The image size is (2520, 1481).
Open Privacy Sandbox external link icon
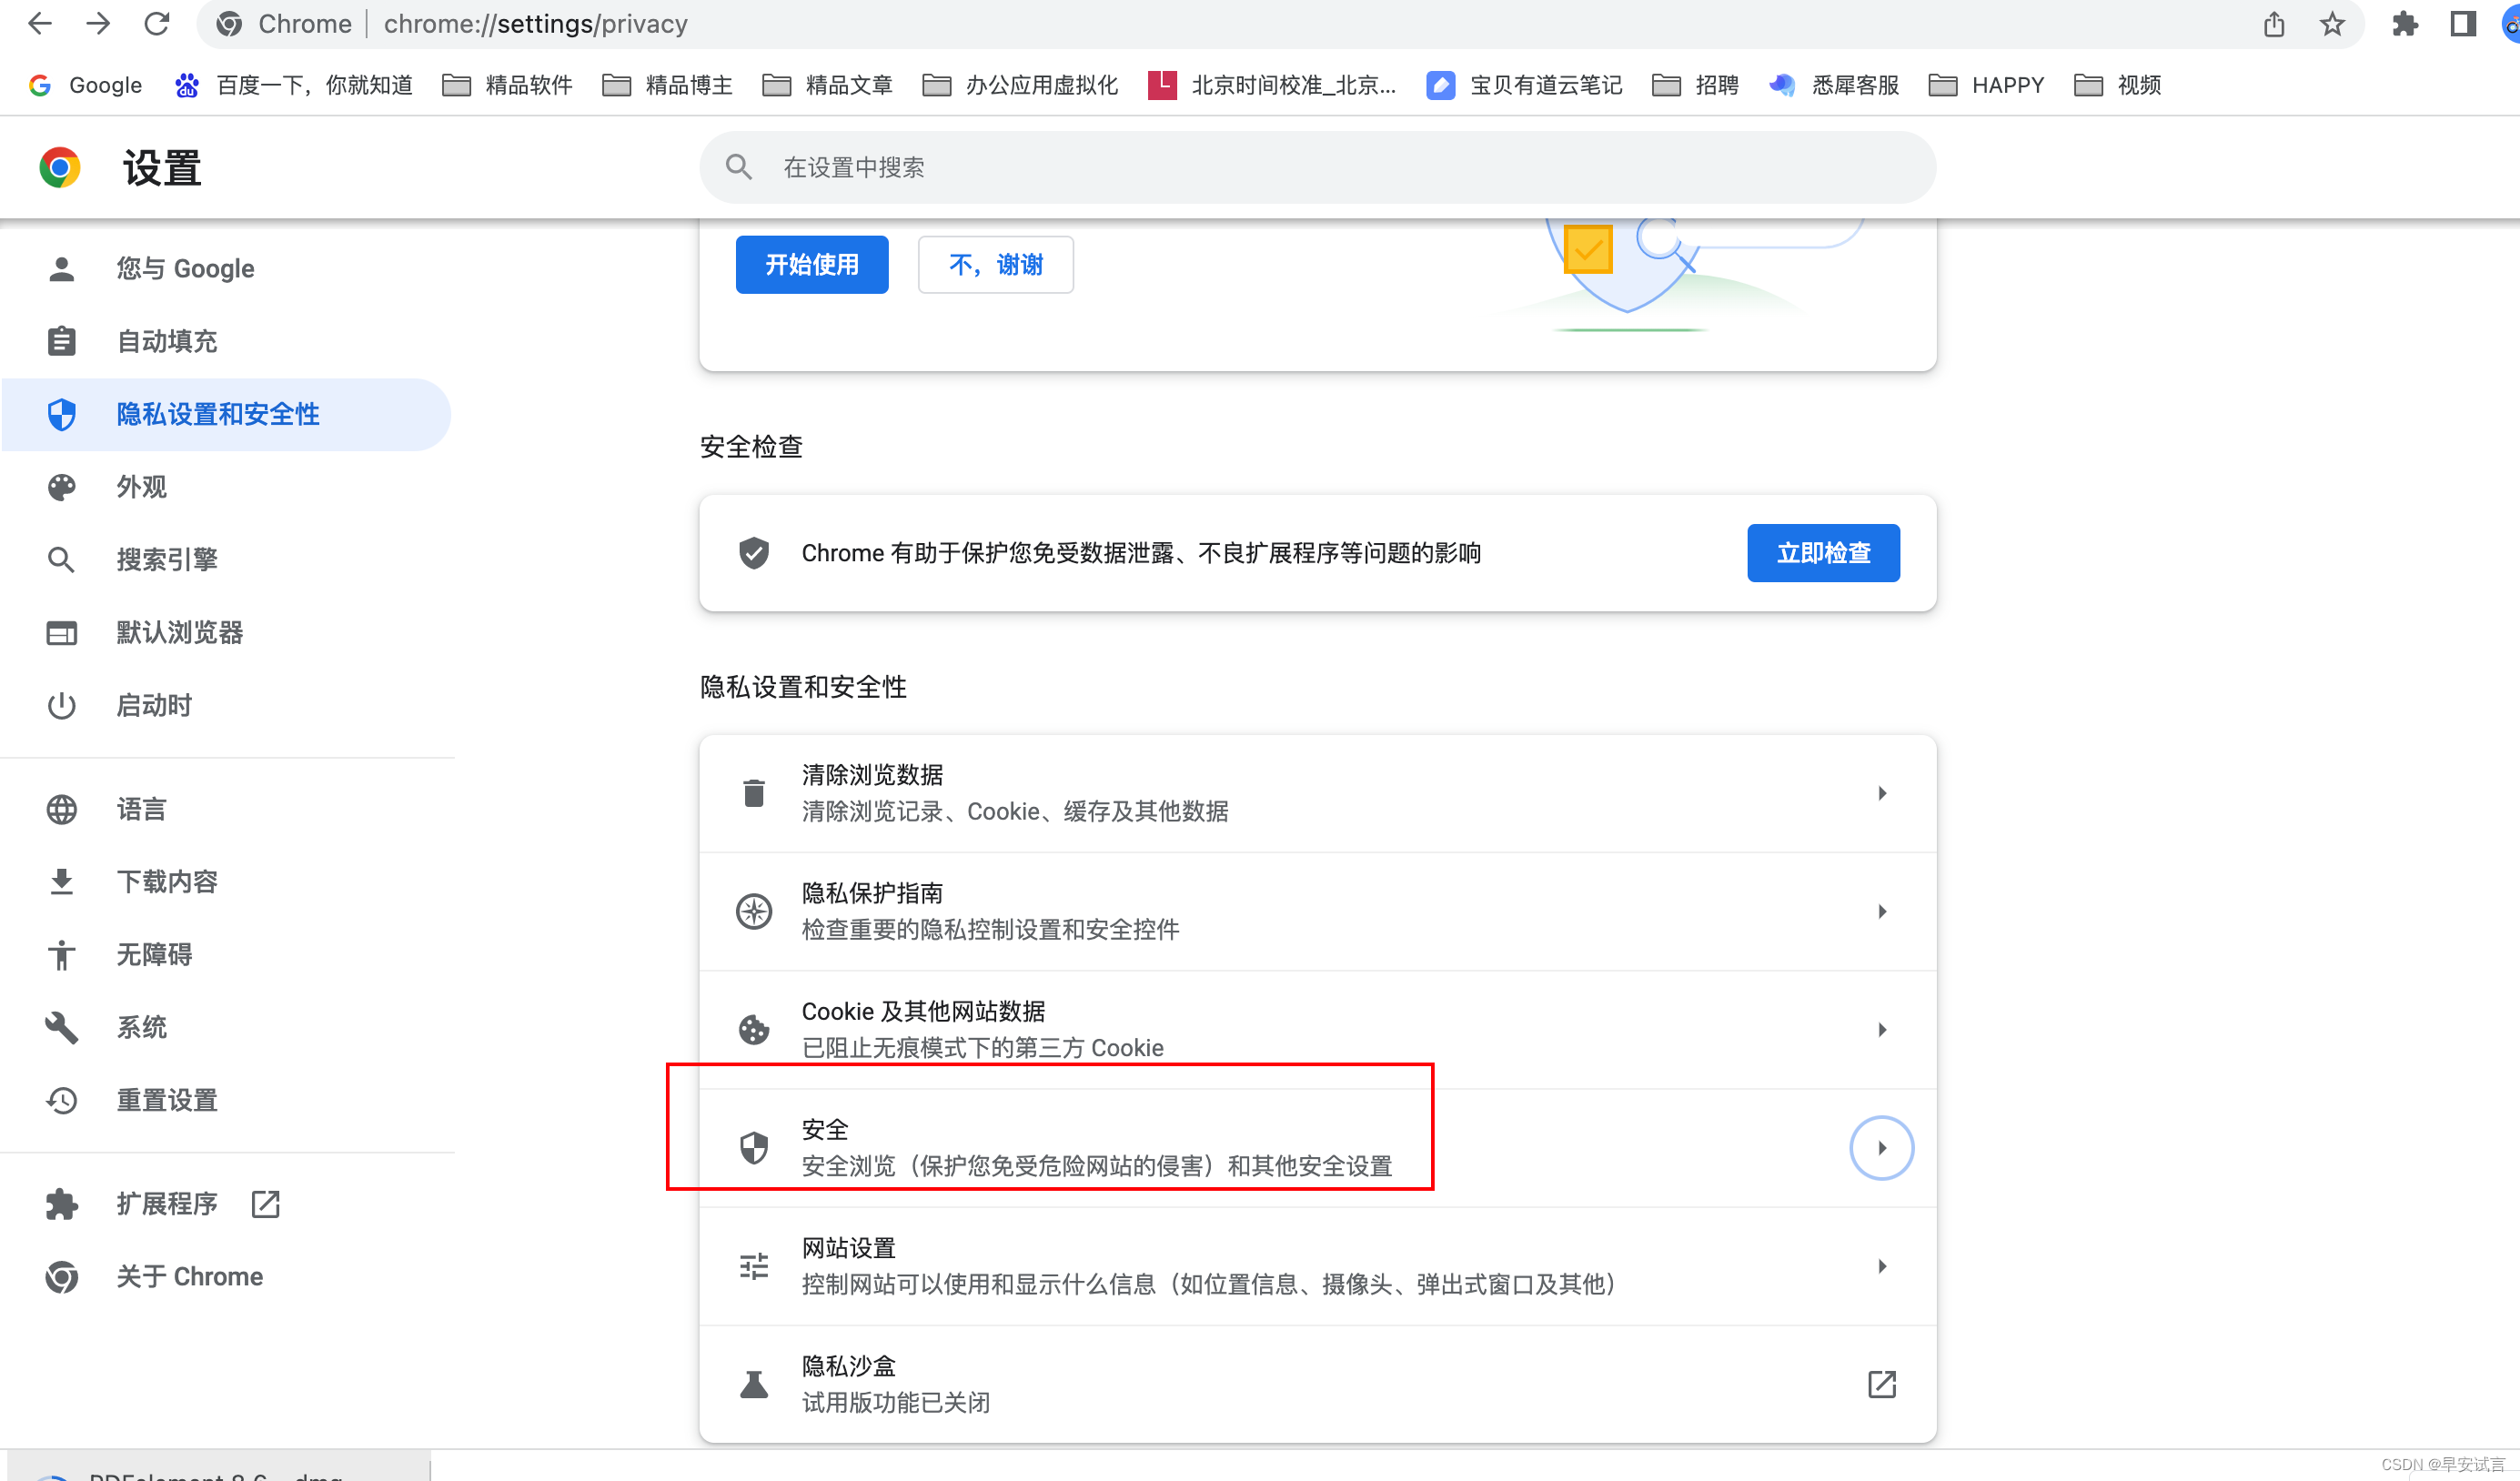click(x=1881, y=1384)
